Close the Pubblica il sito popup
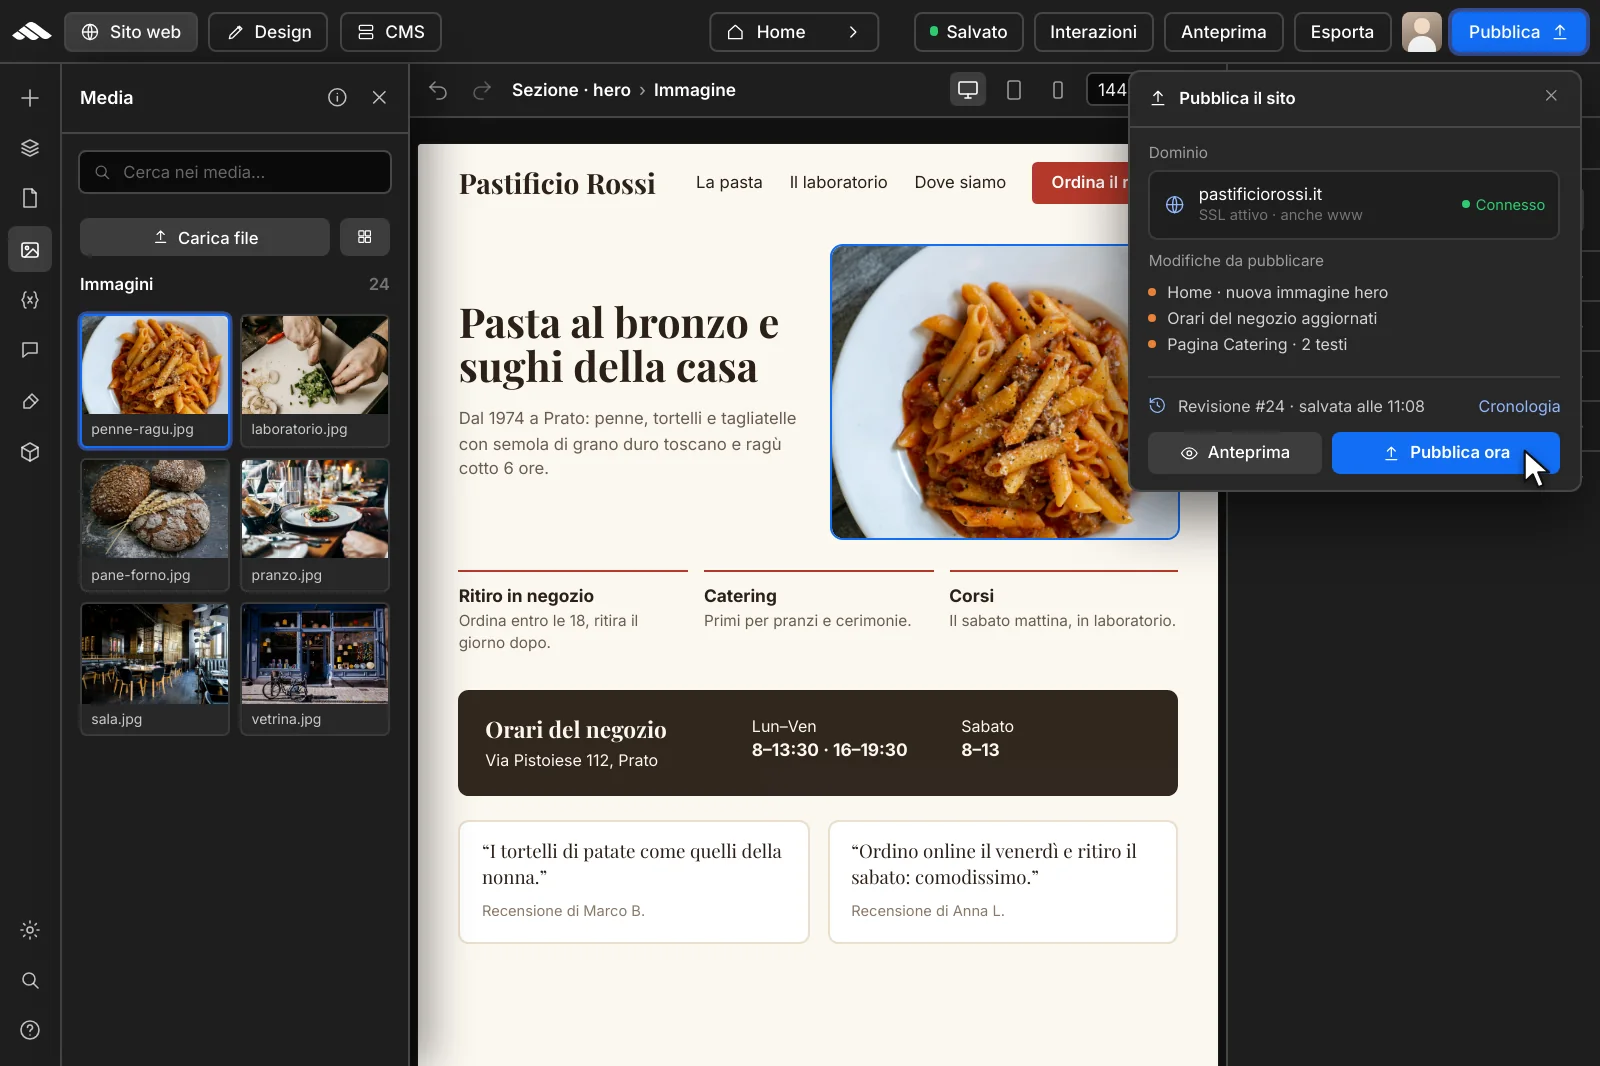Screen dimensions: 1600x1066 click(x=1551, y=96)
